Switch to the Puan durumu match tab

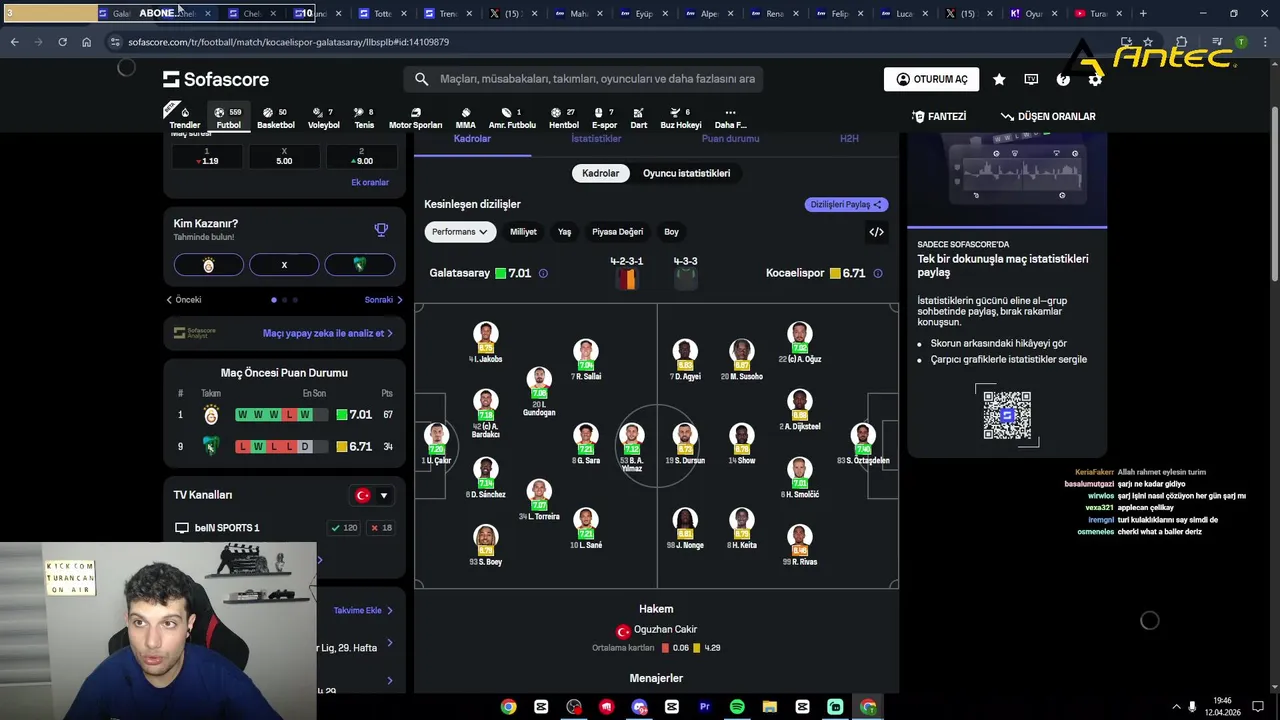(730, 139)
